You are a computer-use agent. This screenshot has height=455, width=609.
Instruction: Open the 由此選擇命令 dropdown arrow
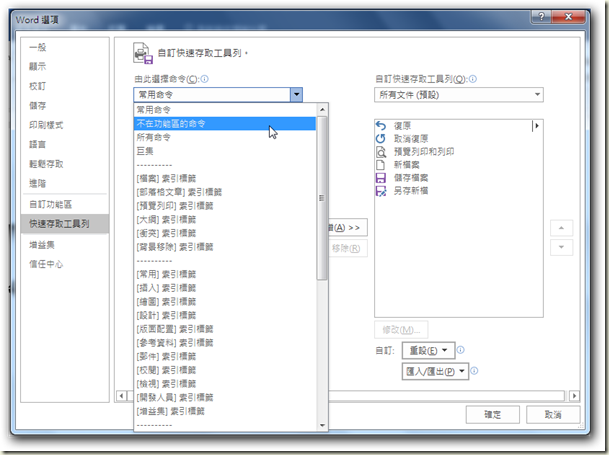click(296, 94)
